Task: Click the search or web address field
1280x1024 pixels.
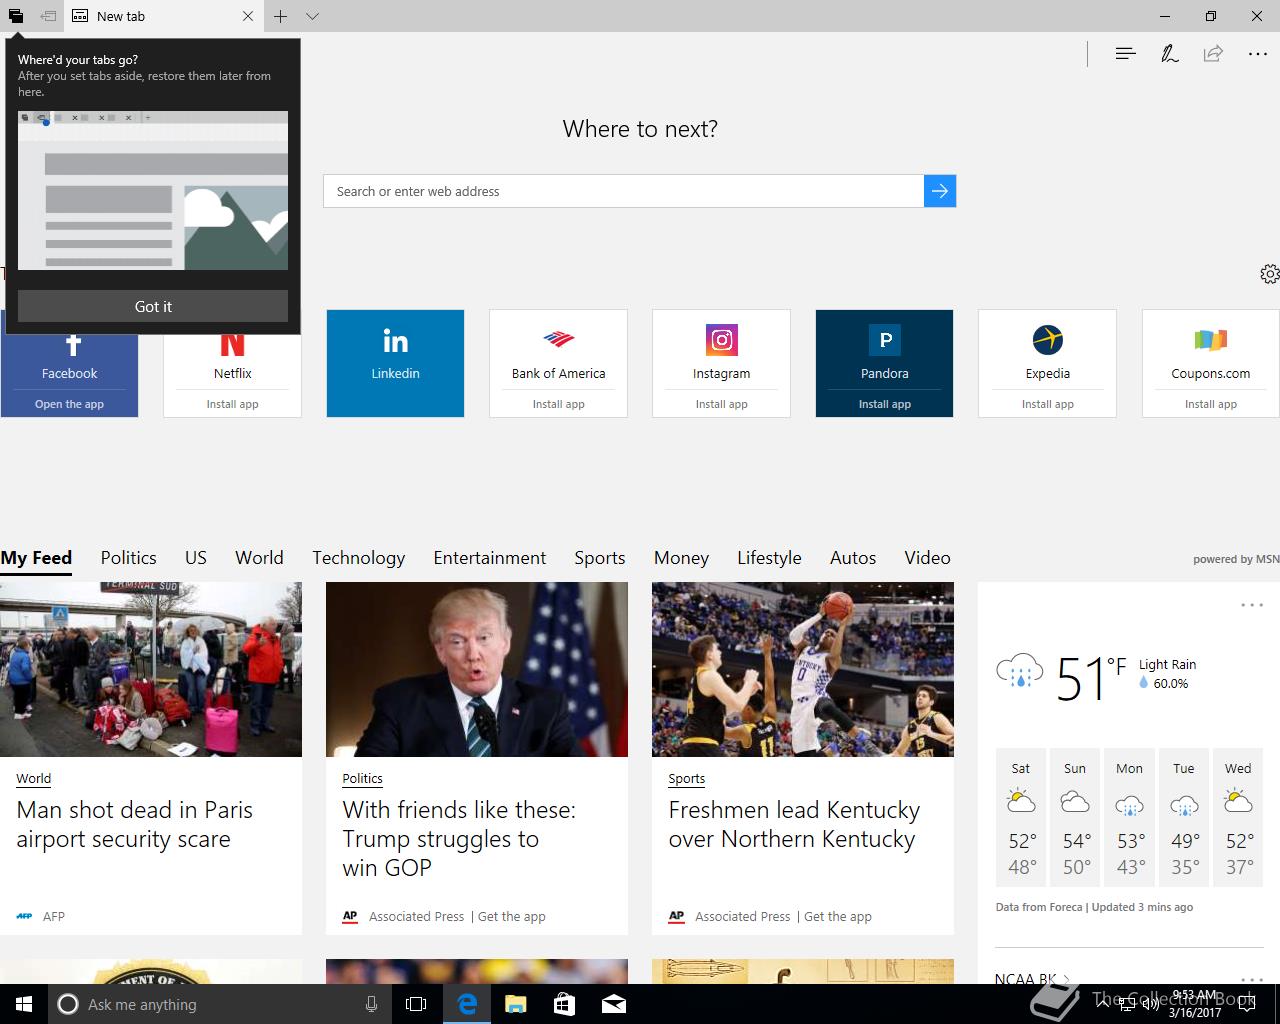Action: pos(623,191)
